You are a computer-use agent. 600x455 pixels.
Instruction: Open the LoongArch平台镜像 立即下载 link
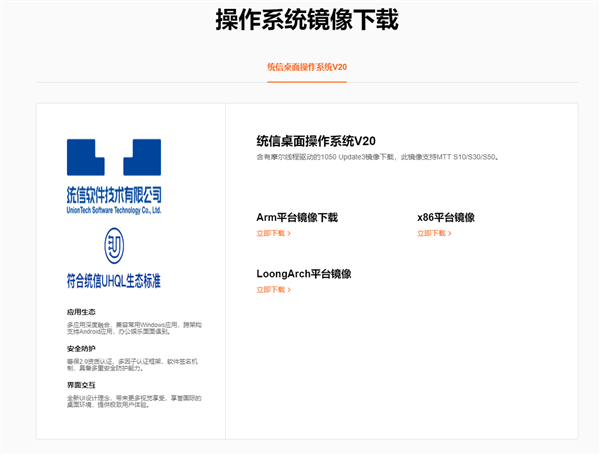[x=274, y=290]
